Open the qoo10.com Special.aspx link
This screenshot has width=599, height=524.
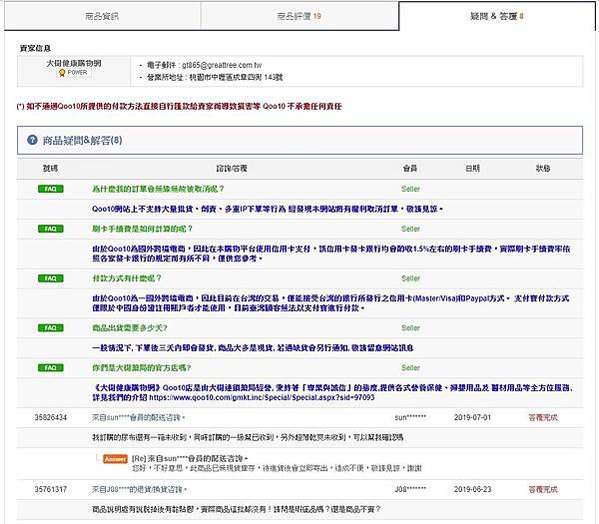pyautogui.click(x=262, y=398)
